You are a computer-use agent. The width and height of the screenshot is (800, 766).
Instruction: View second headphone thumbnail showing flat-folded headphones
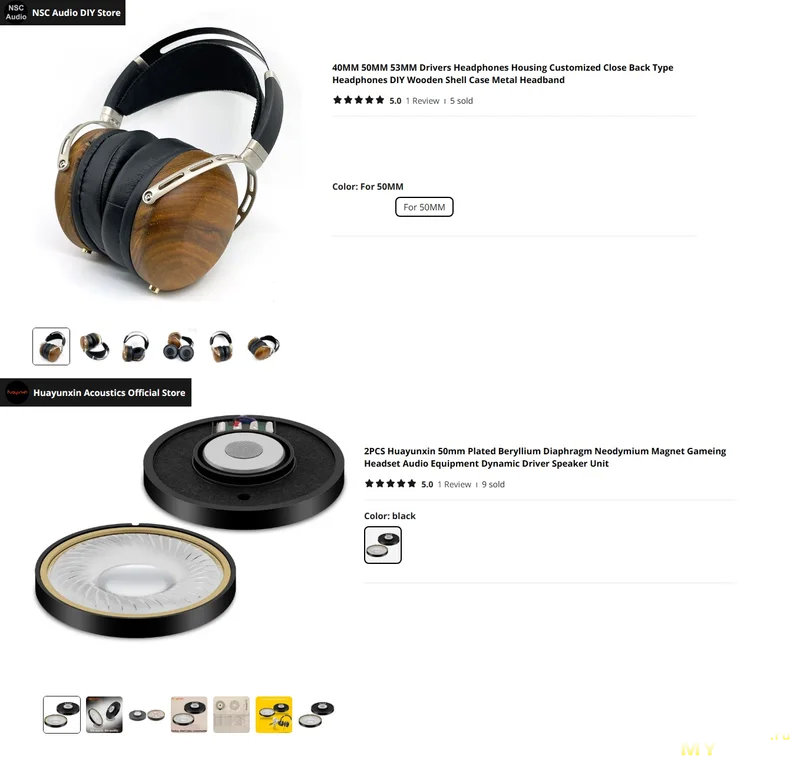(x=94, y=347)
